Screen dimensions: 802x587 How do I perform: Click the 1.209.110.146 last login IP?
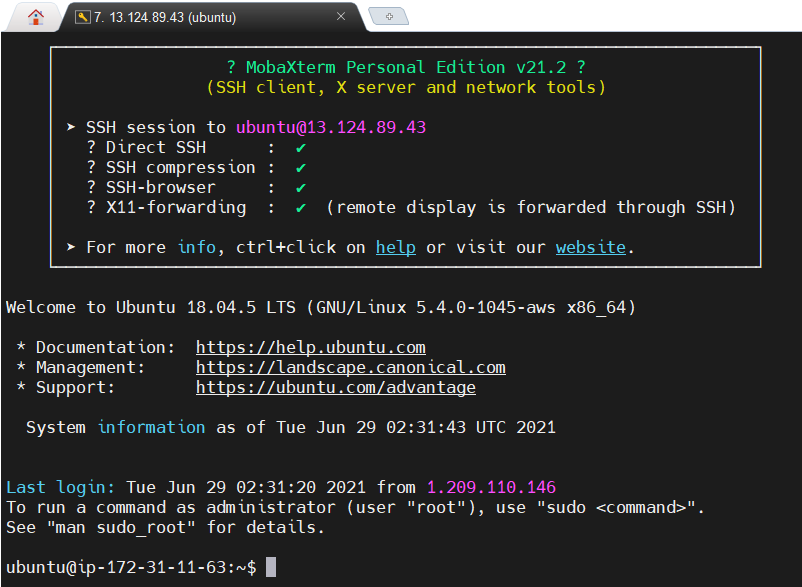[491, 487]
